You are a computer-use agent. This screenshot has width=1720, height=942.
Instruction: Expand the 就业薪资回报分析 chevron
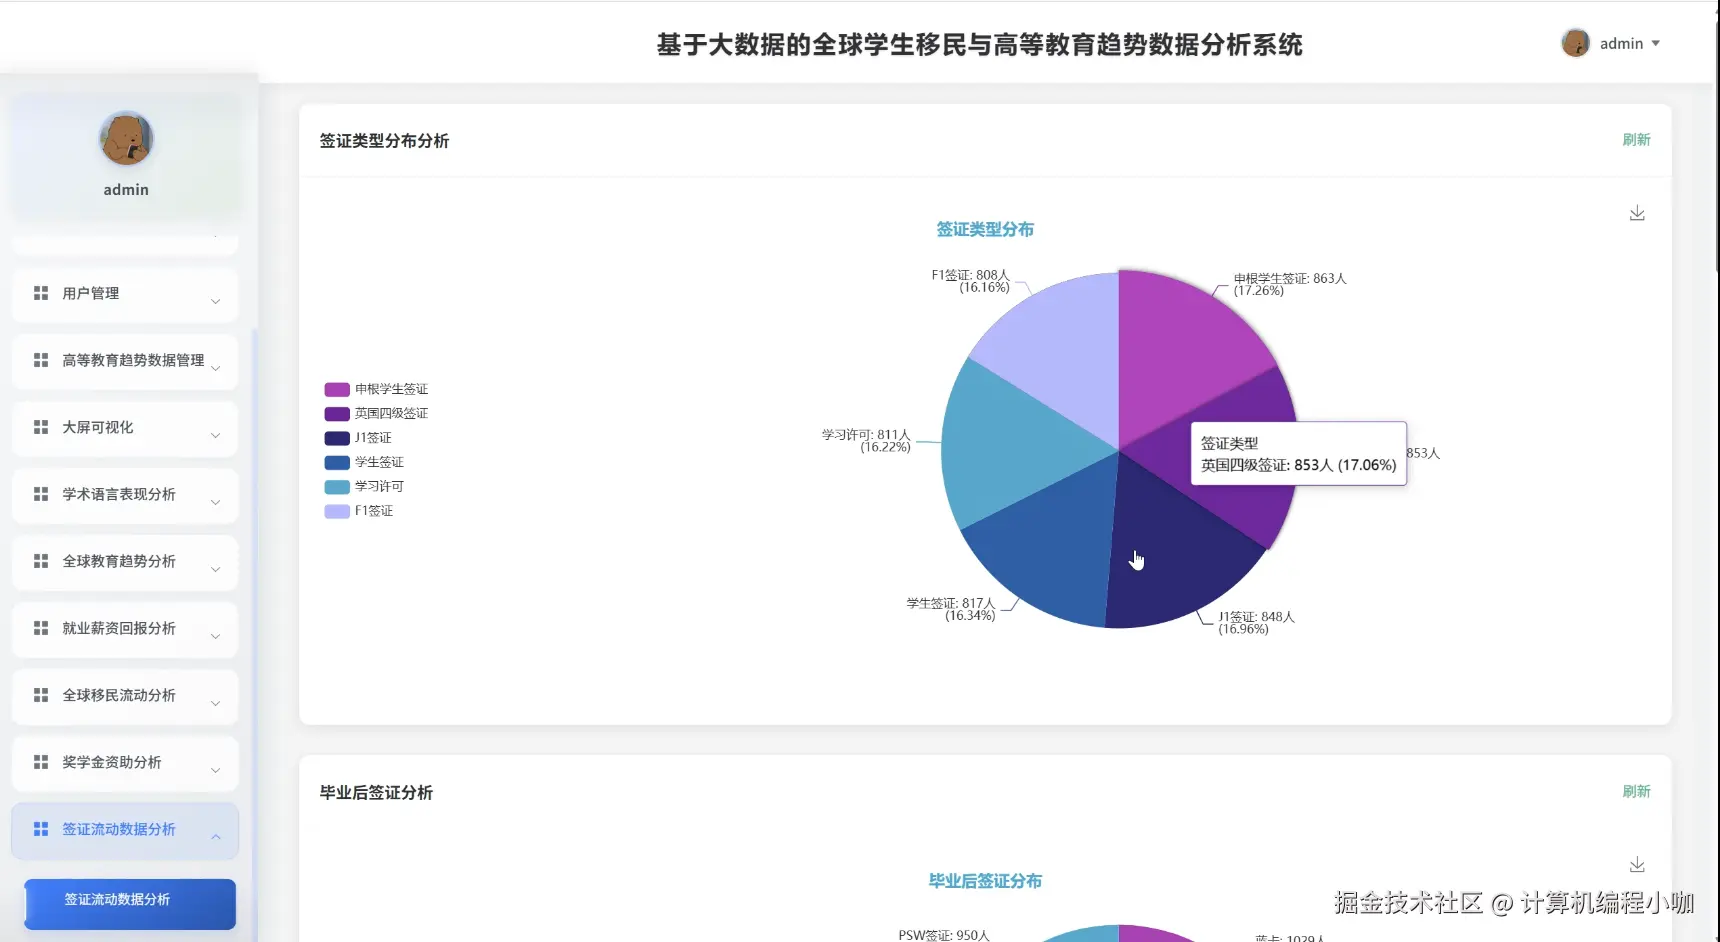point(215,636)
